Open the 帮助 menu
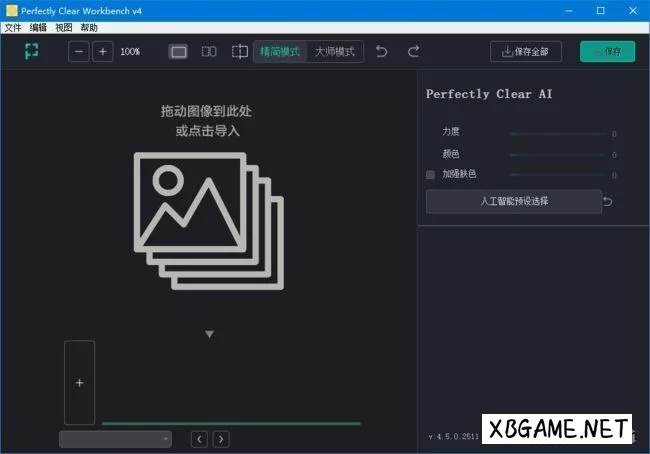Screen dimensions: 650x454 [89, 27]
